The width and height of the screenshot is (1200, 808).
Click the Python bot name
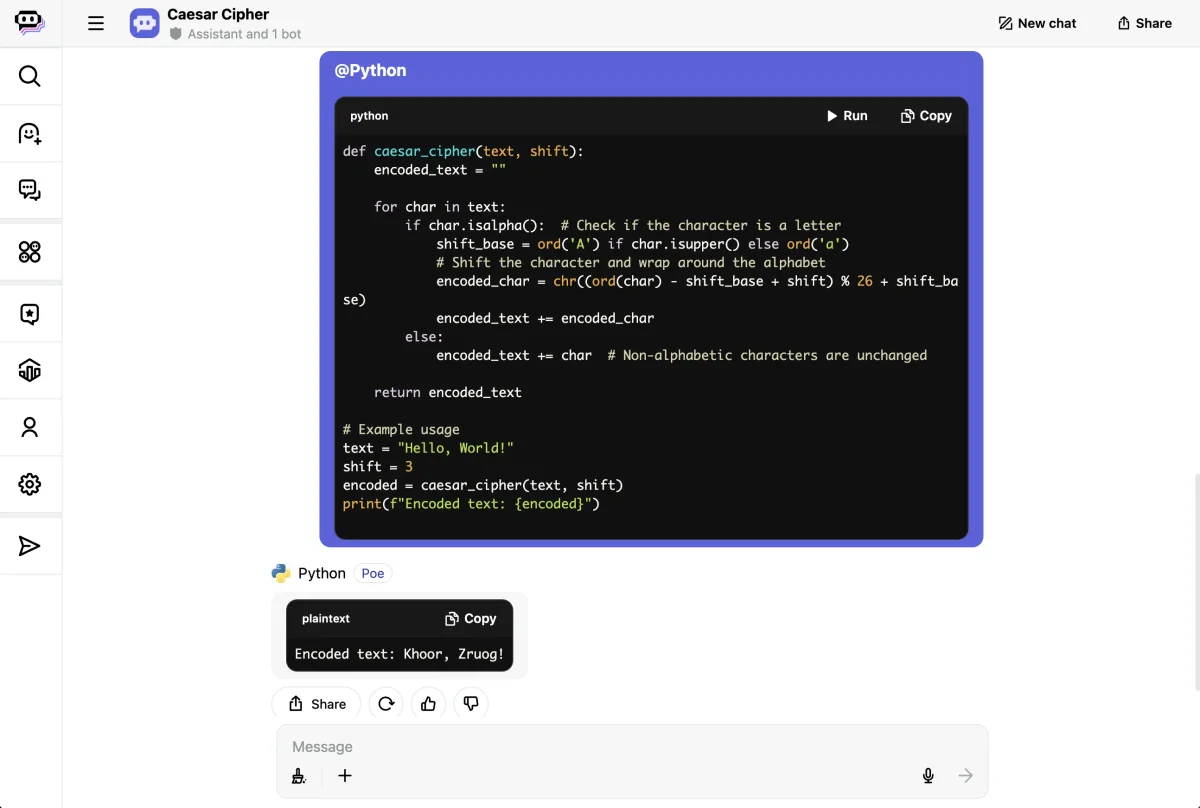coord(322,573)
